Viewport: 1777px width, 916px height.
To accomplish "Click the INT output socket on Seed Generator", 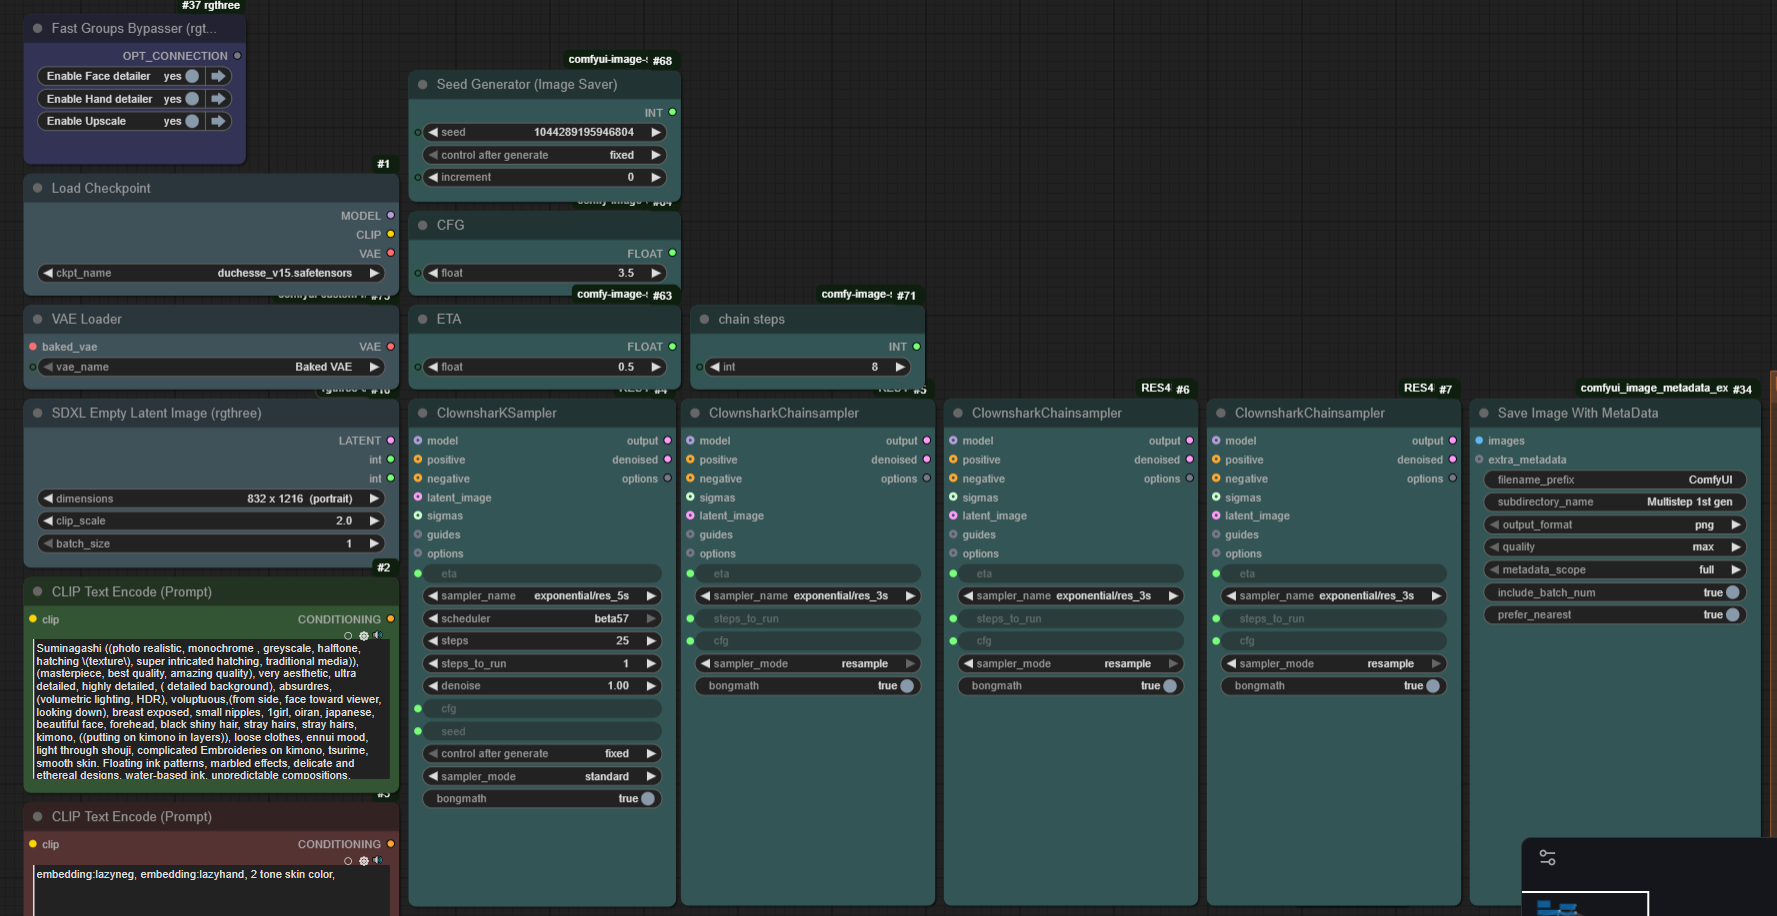I will click(x=672, y=113).
